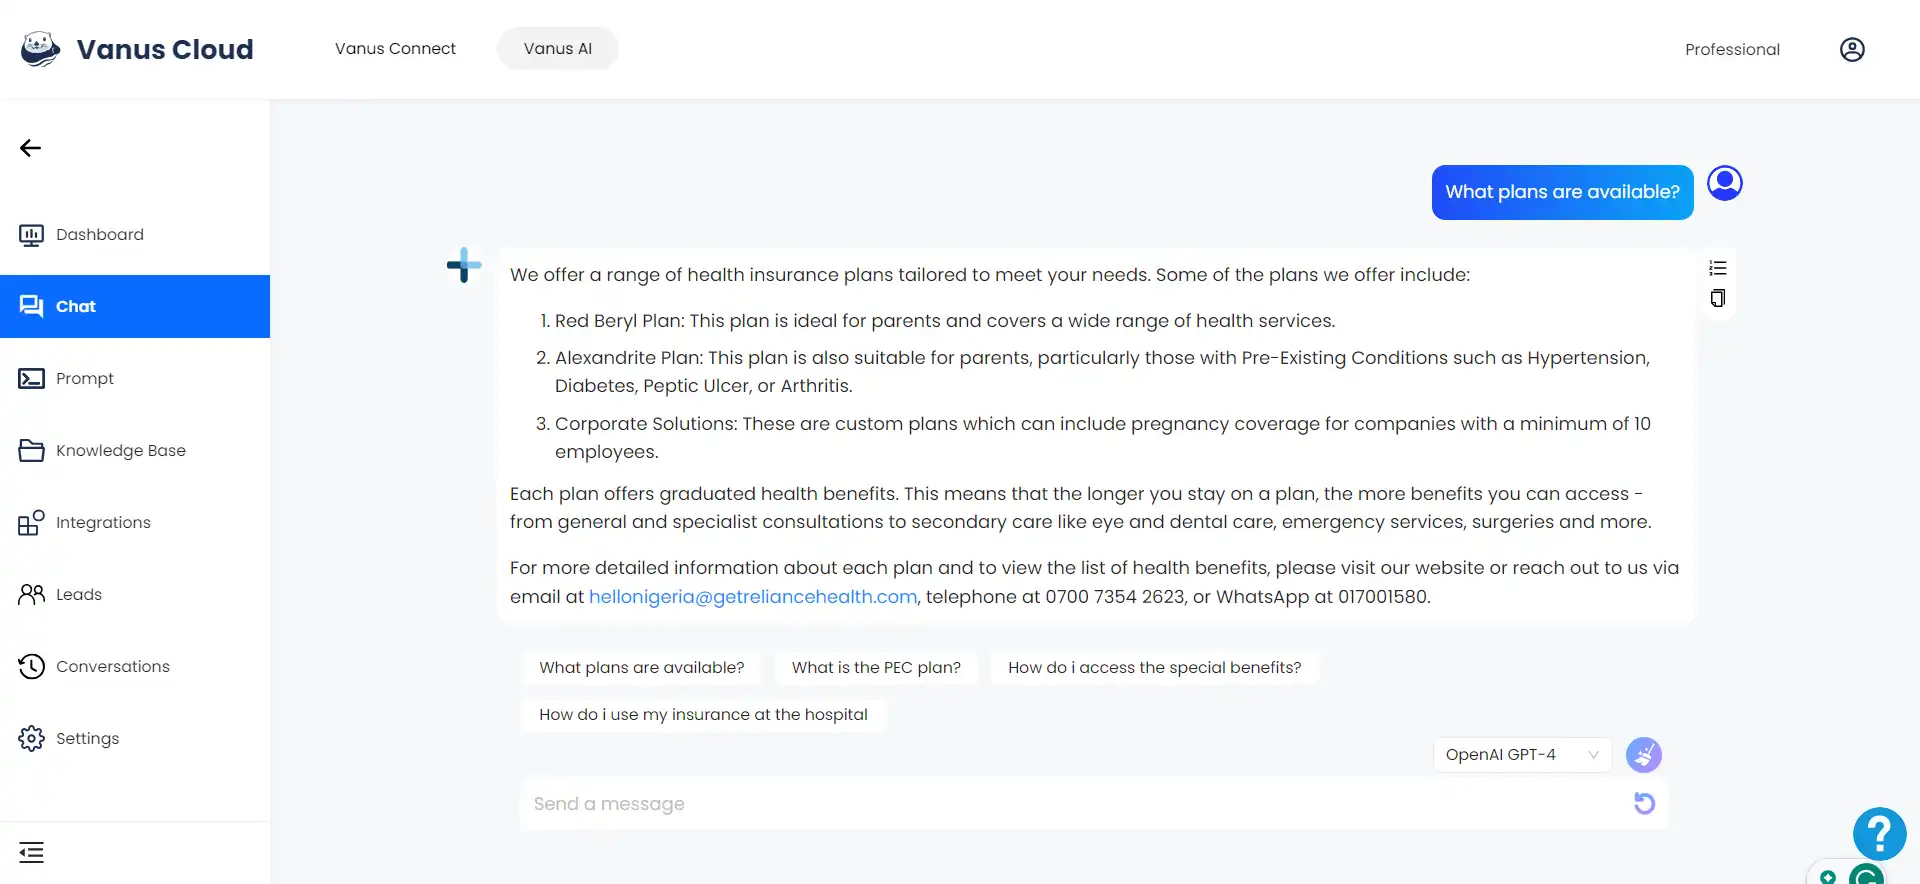Select the Vanus AI tab
Image resolution: width=1920 pixels, height=884 pixels.
coord(558,48)
